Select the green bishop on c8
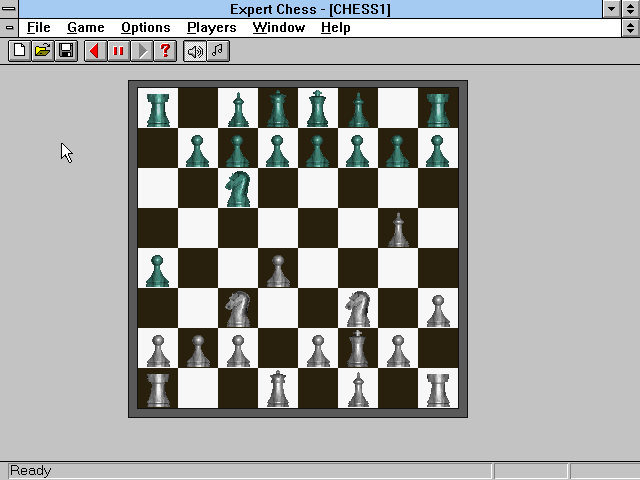This screenshot has width=640, height=480. pos(238,108)
